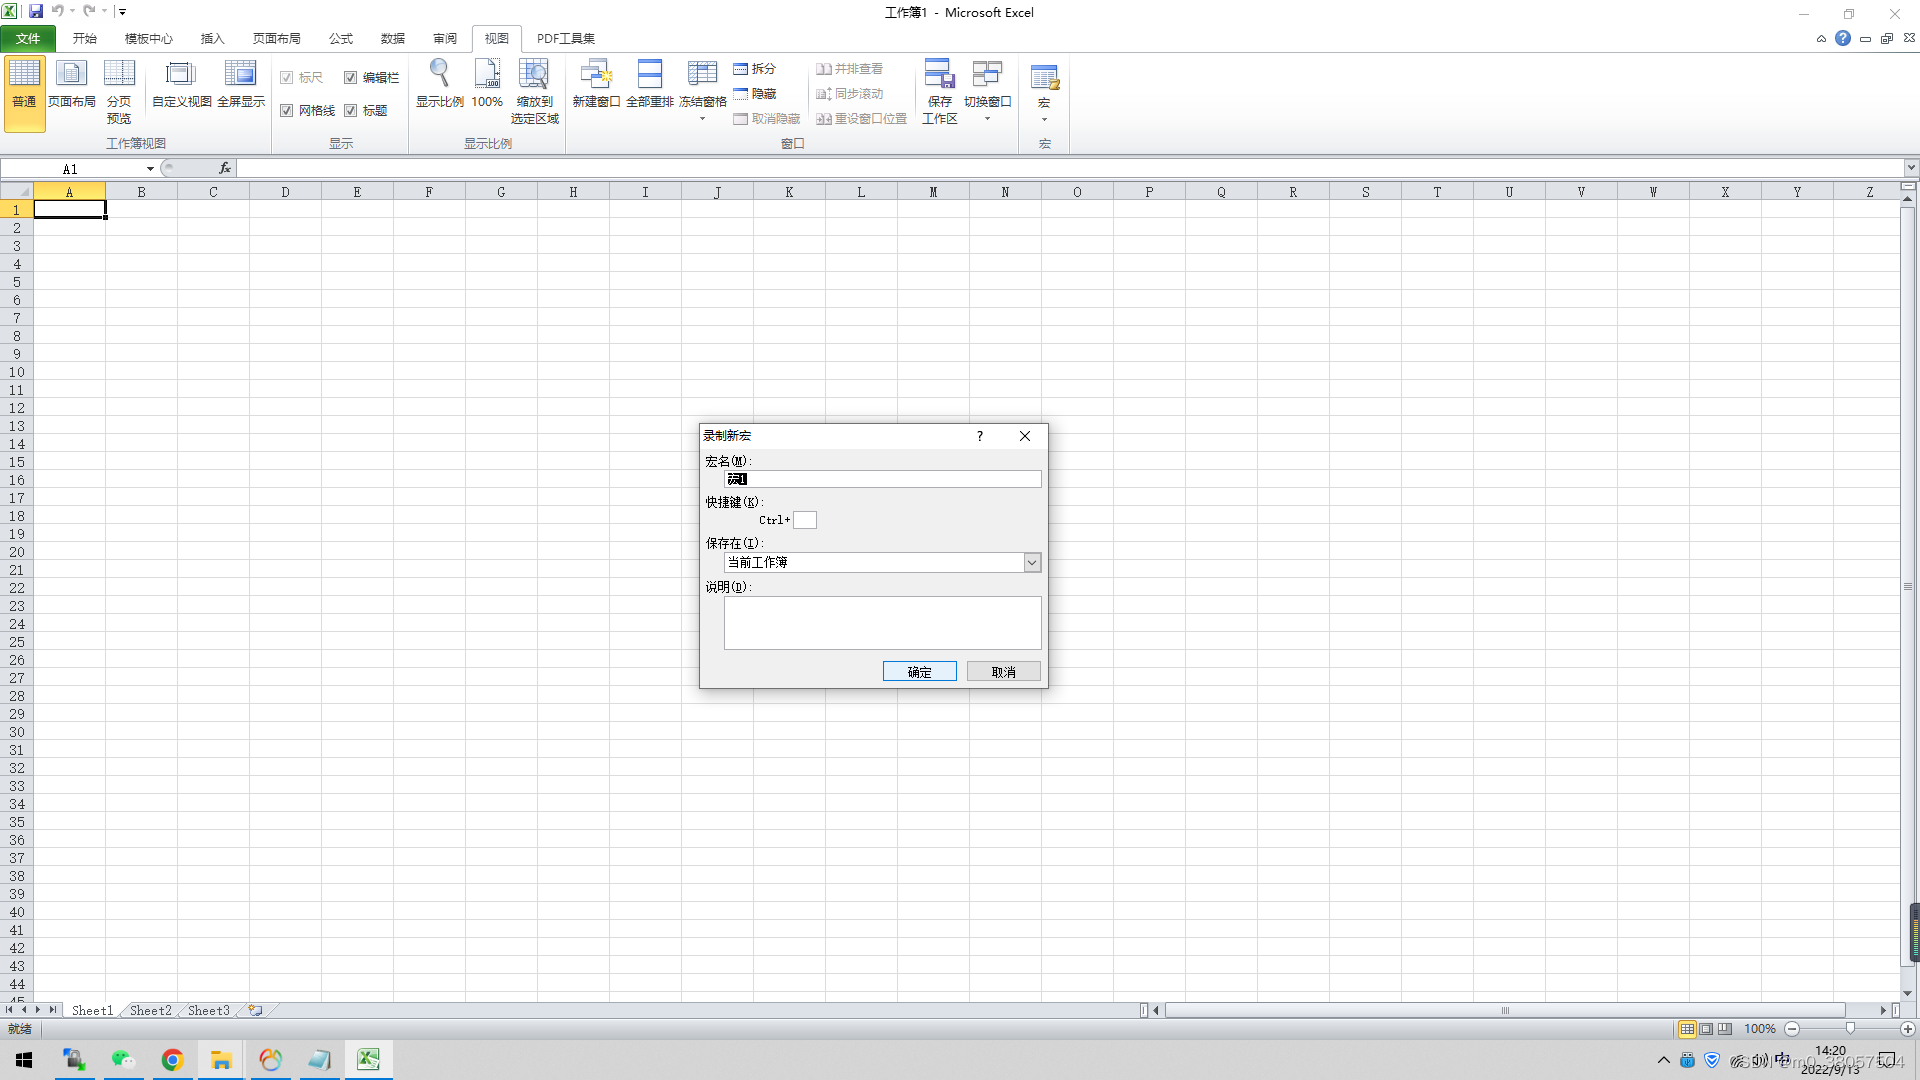
Task: Toggle the Formula Bar checkbox
Action: pyautogui.click(x=351, y=78)
